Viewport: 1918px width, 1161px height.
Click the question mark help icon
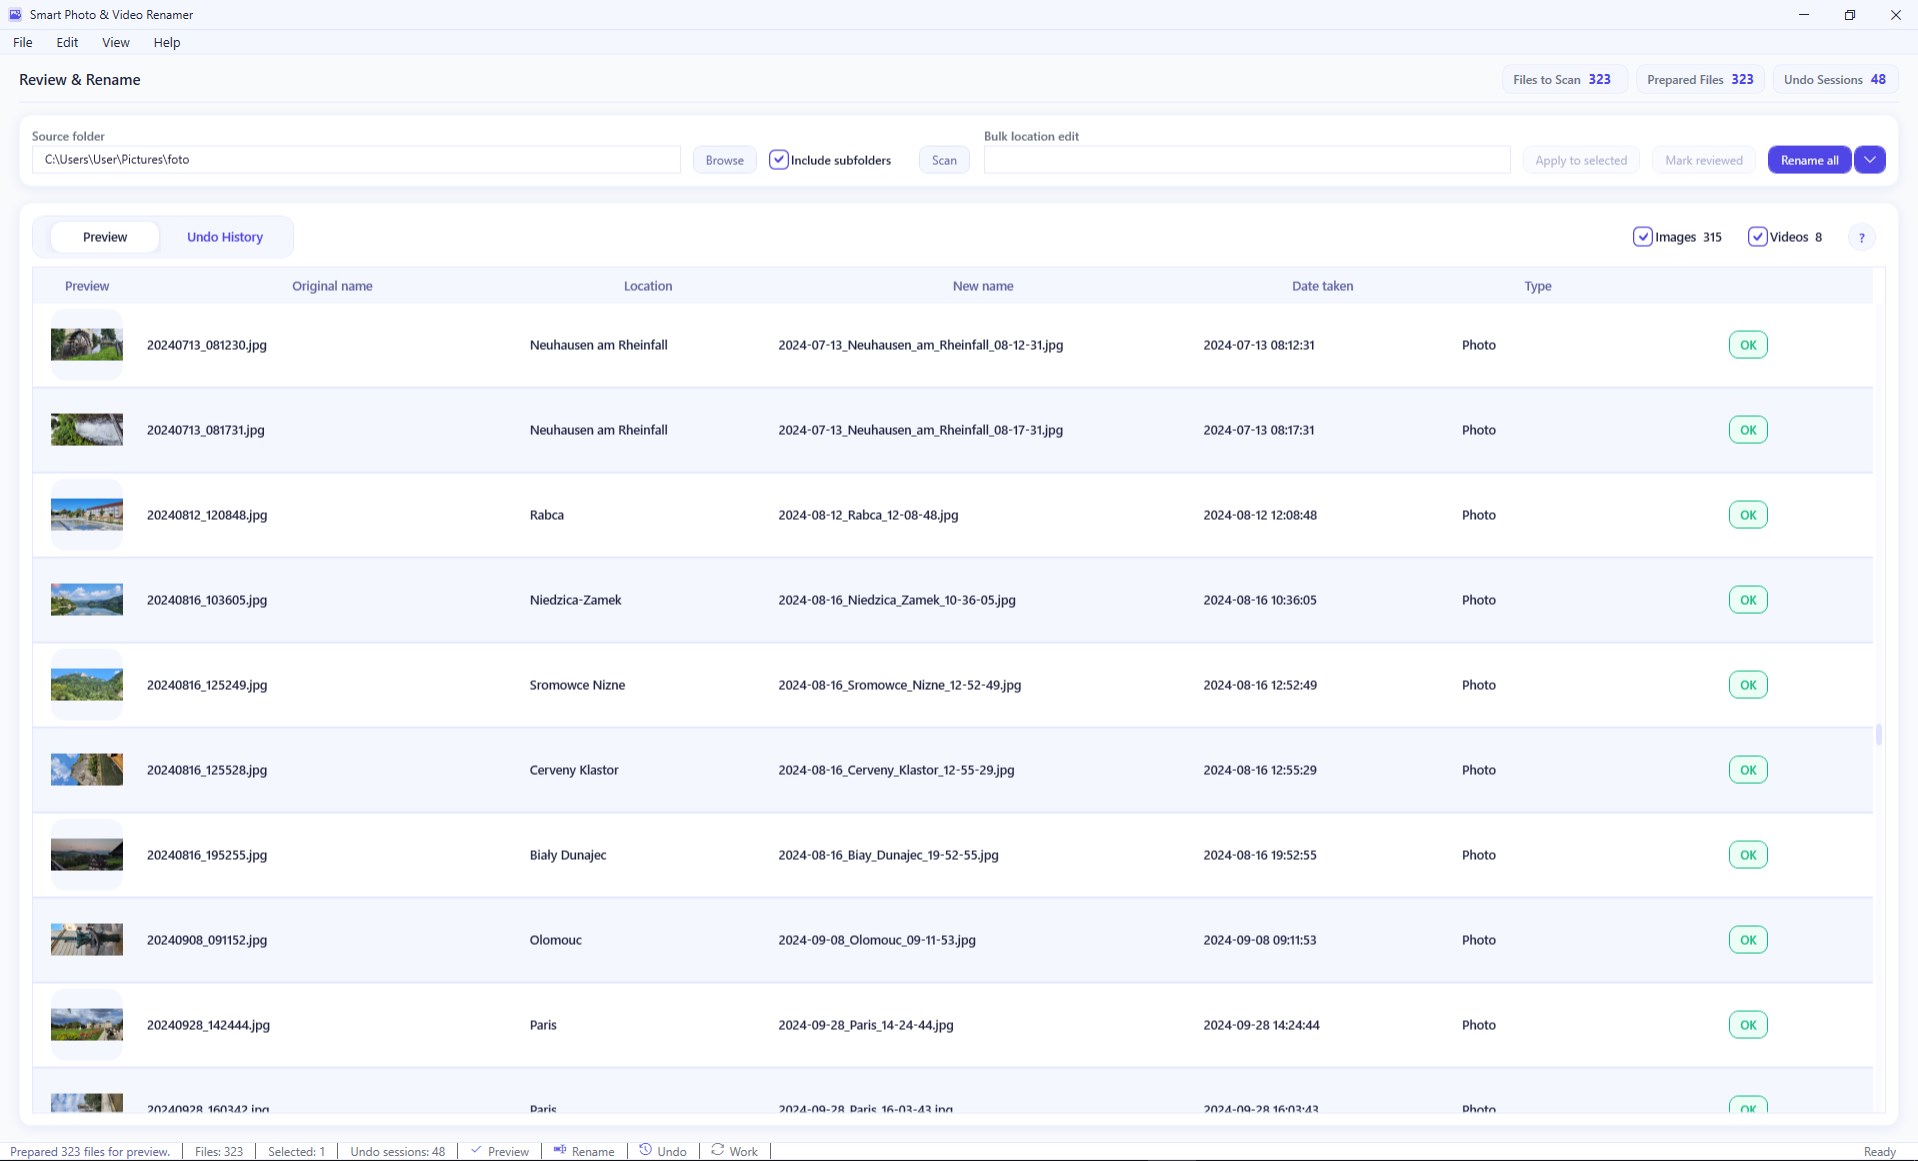tap(1861, 238)
